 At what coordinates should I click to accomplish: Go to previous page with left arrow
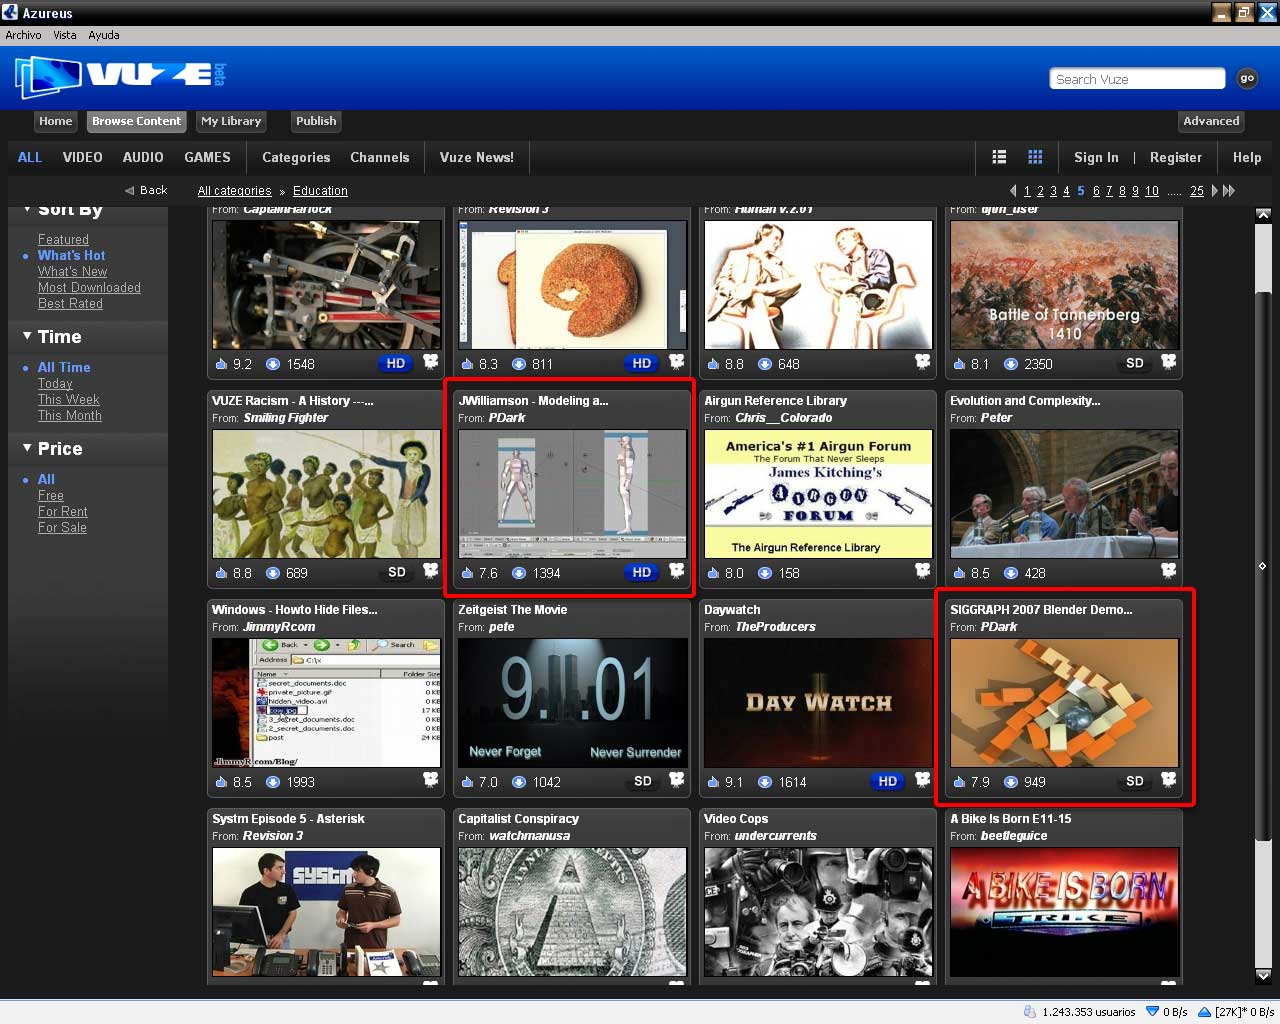coord(1013,190)
